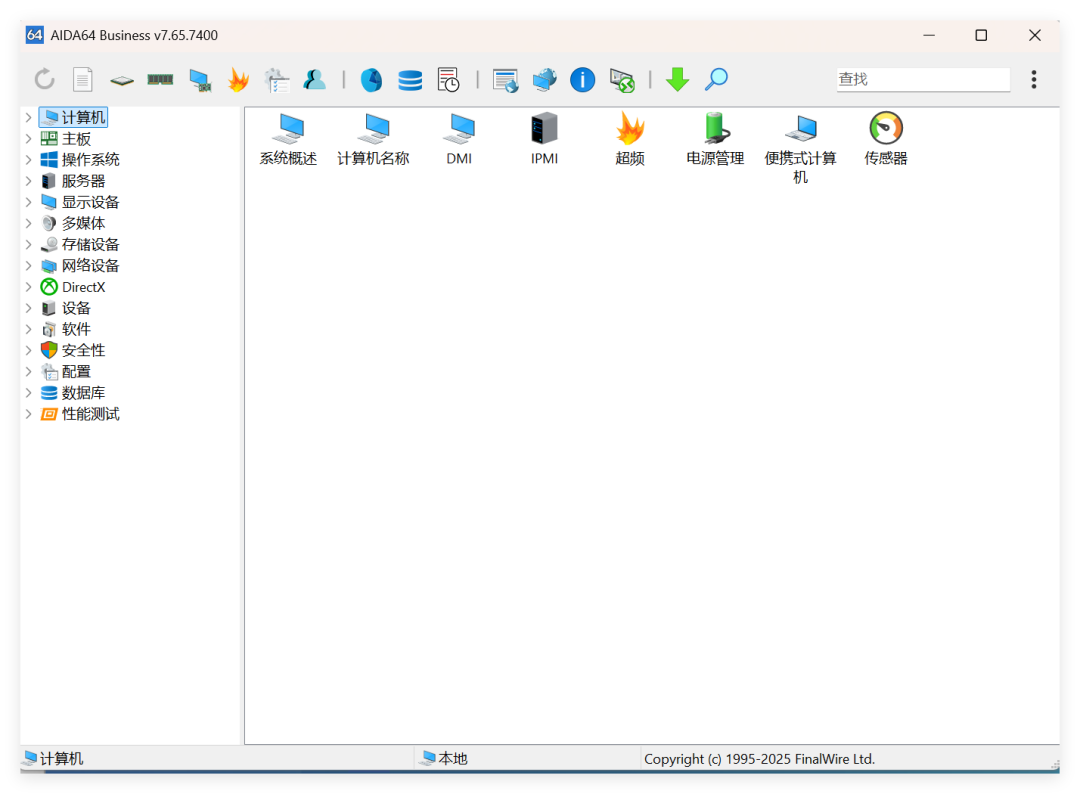Click the monitor with network card icon
Image resolution: width=1080 pixels, height=794 pixels.
point(200,80)
